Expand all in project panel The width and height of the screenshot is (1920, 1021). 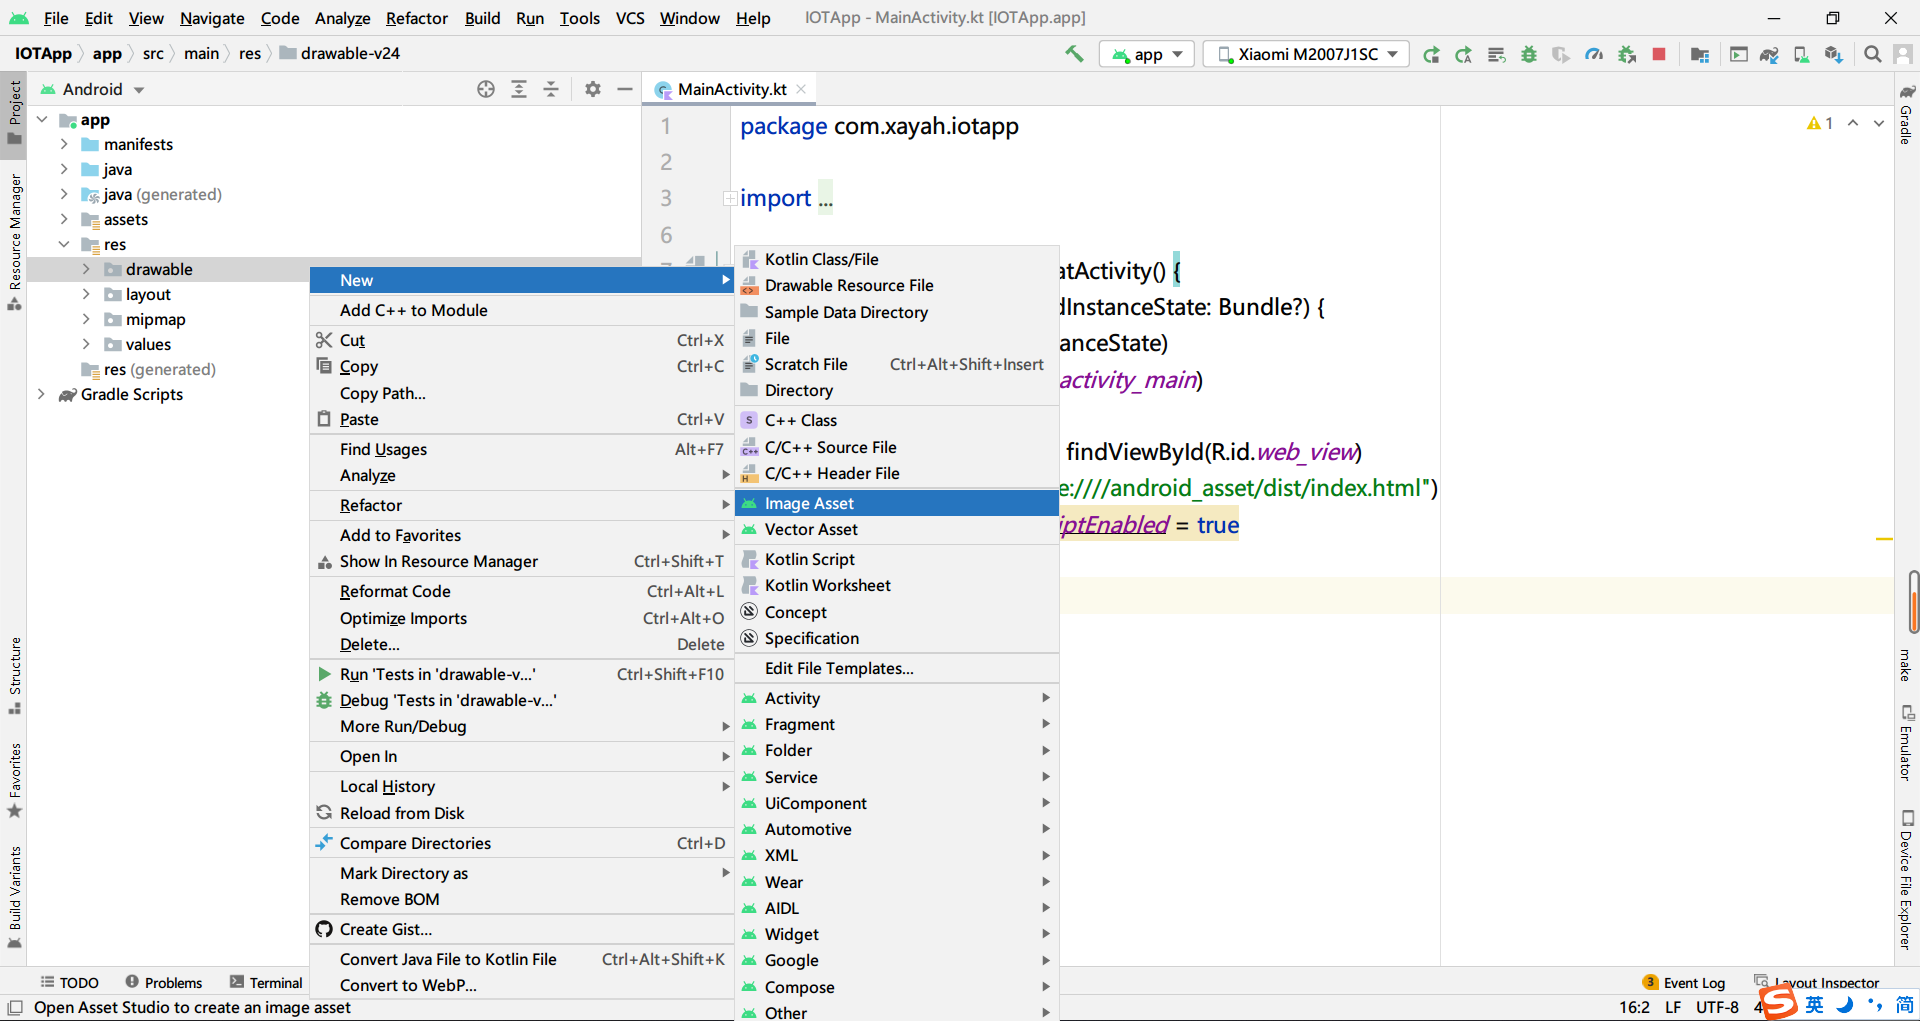519,89
